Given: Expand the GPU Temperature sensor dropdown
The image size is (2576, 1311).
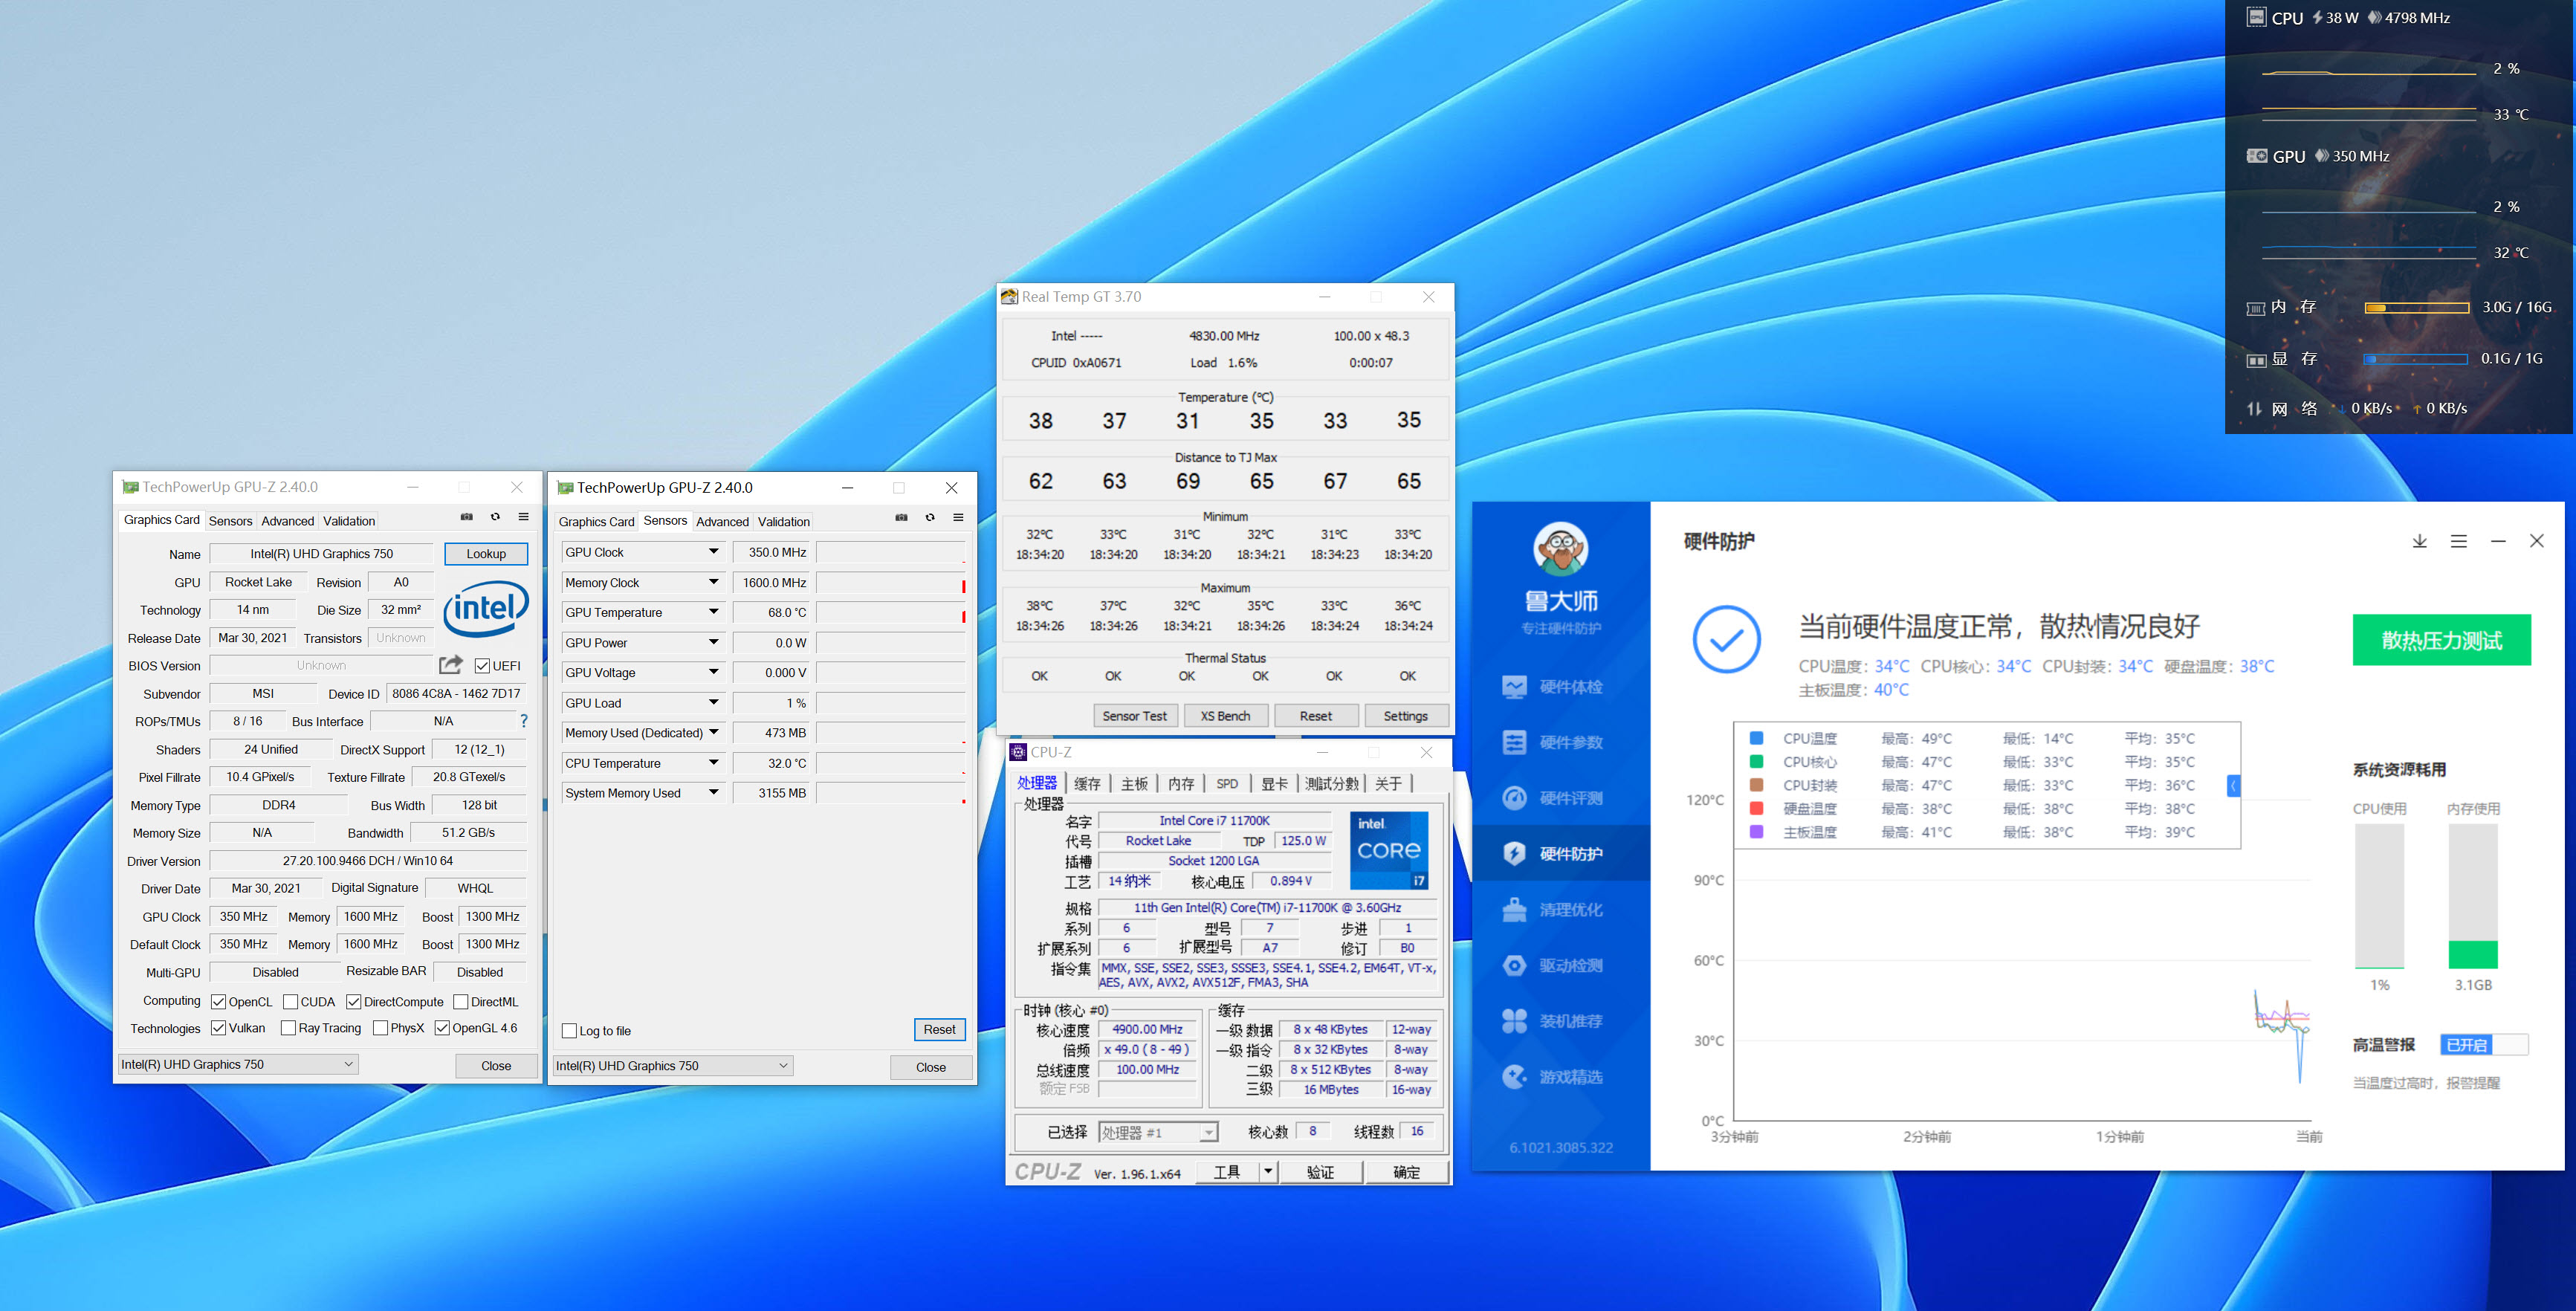Looking at the screenshot, I should tap(713, 612).
